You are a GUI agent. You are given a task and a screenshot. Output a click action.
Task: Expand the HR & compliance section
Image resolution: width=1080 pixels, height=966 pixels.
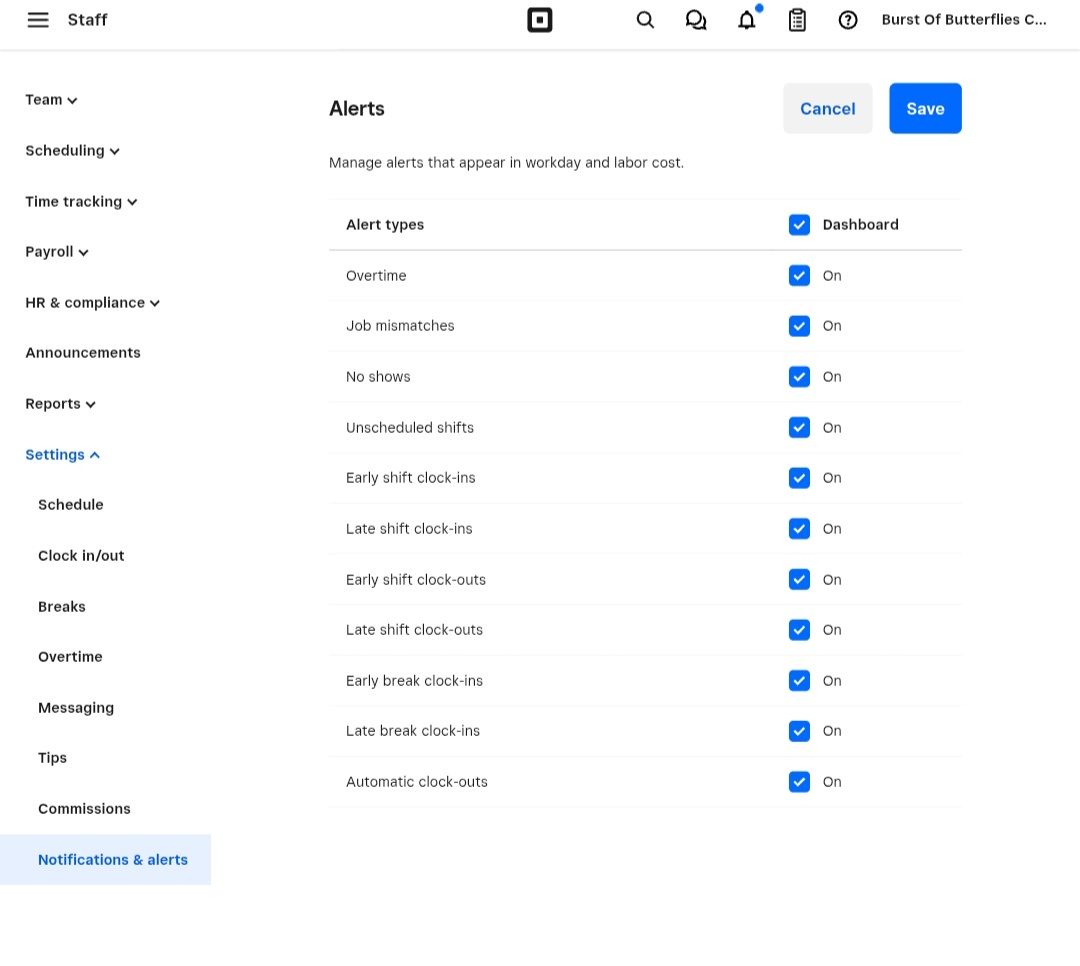pyautogui.click(x=92, y=303)
